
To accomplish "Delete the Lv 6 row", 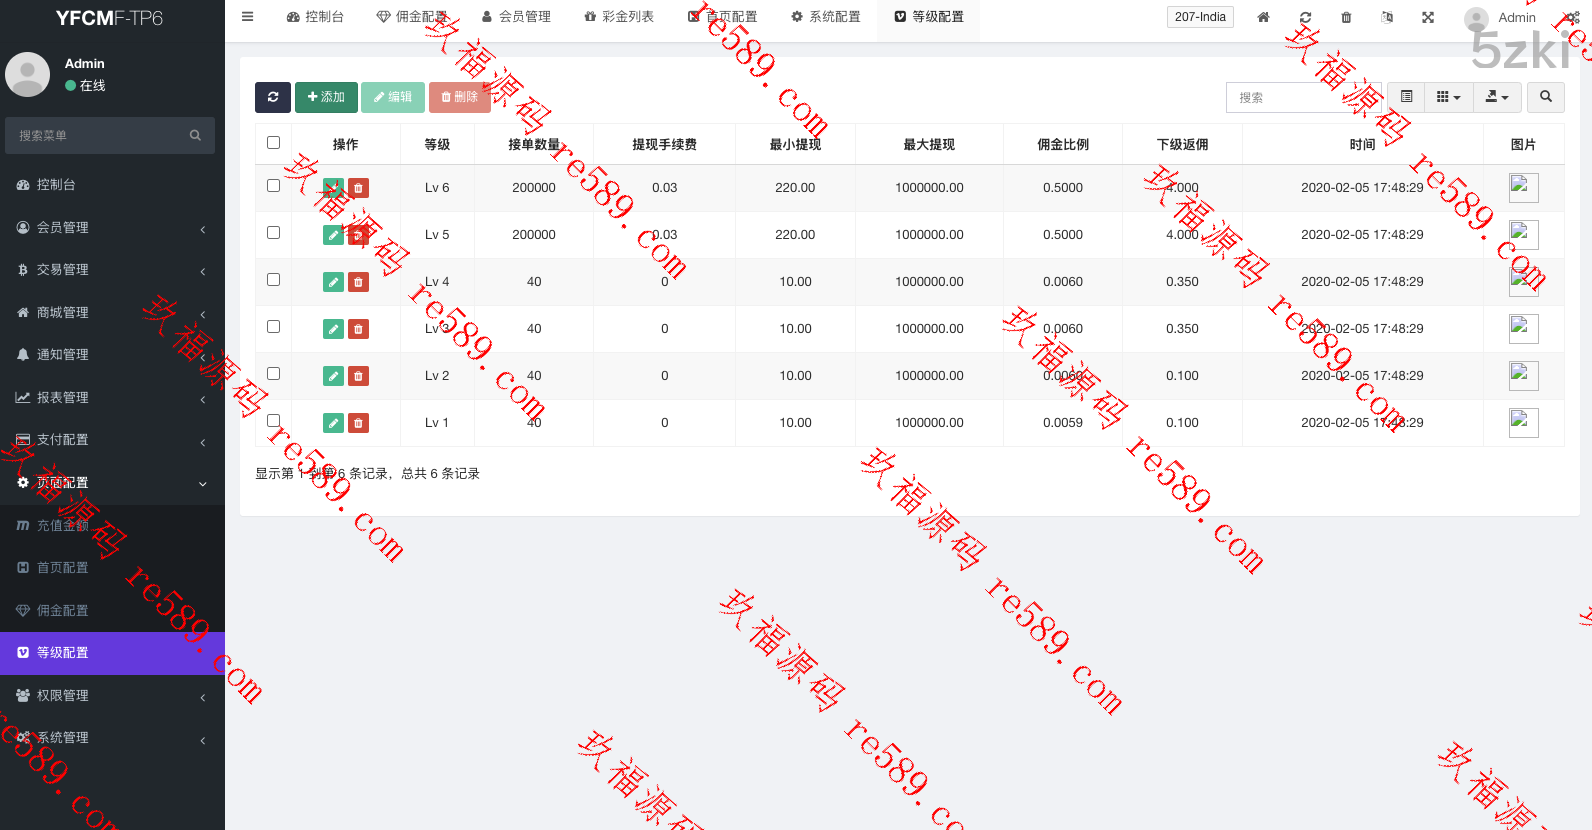I will point(358,188).
